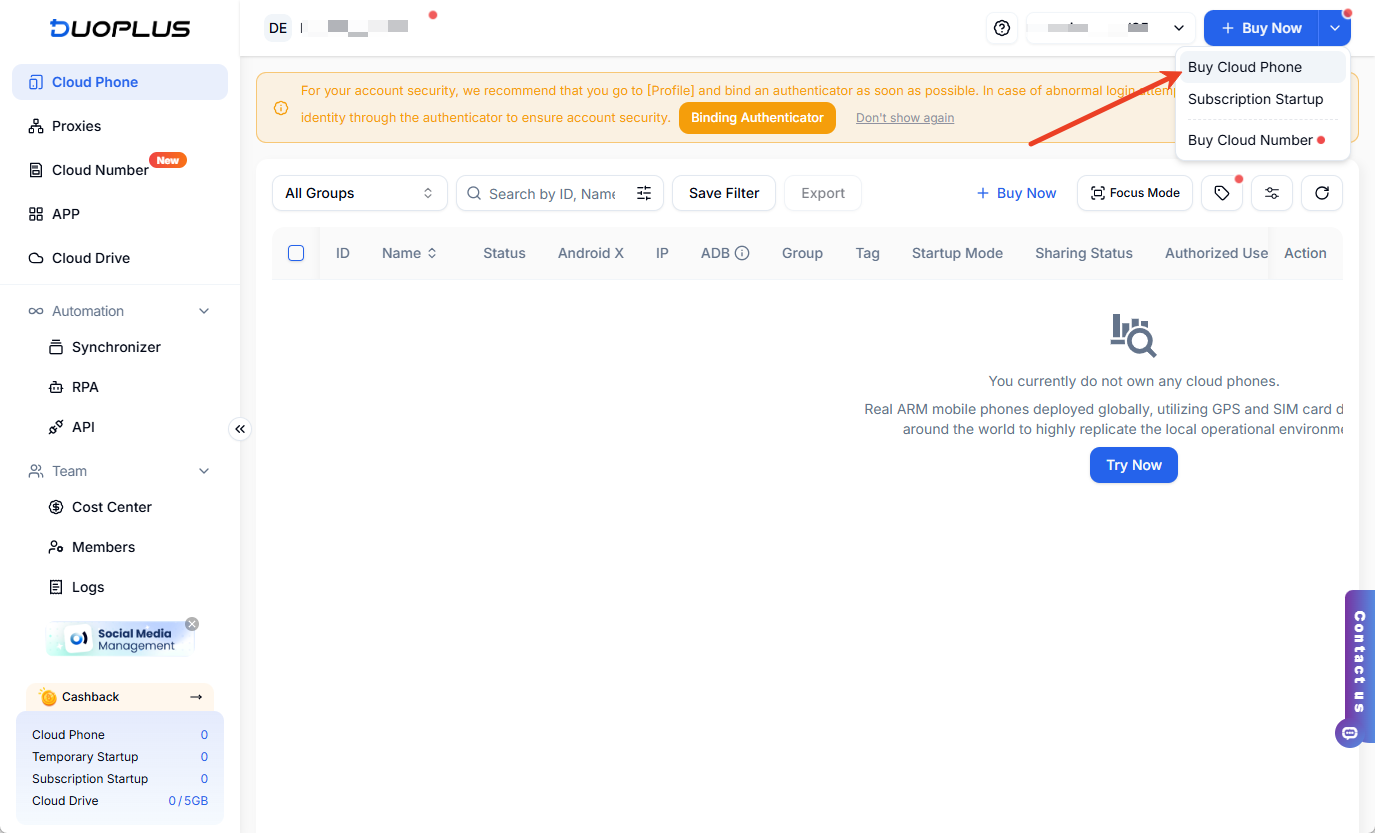Open advanced filter icon in search box

point(644,193)
